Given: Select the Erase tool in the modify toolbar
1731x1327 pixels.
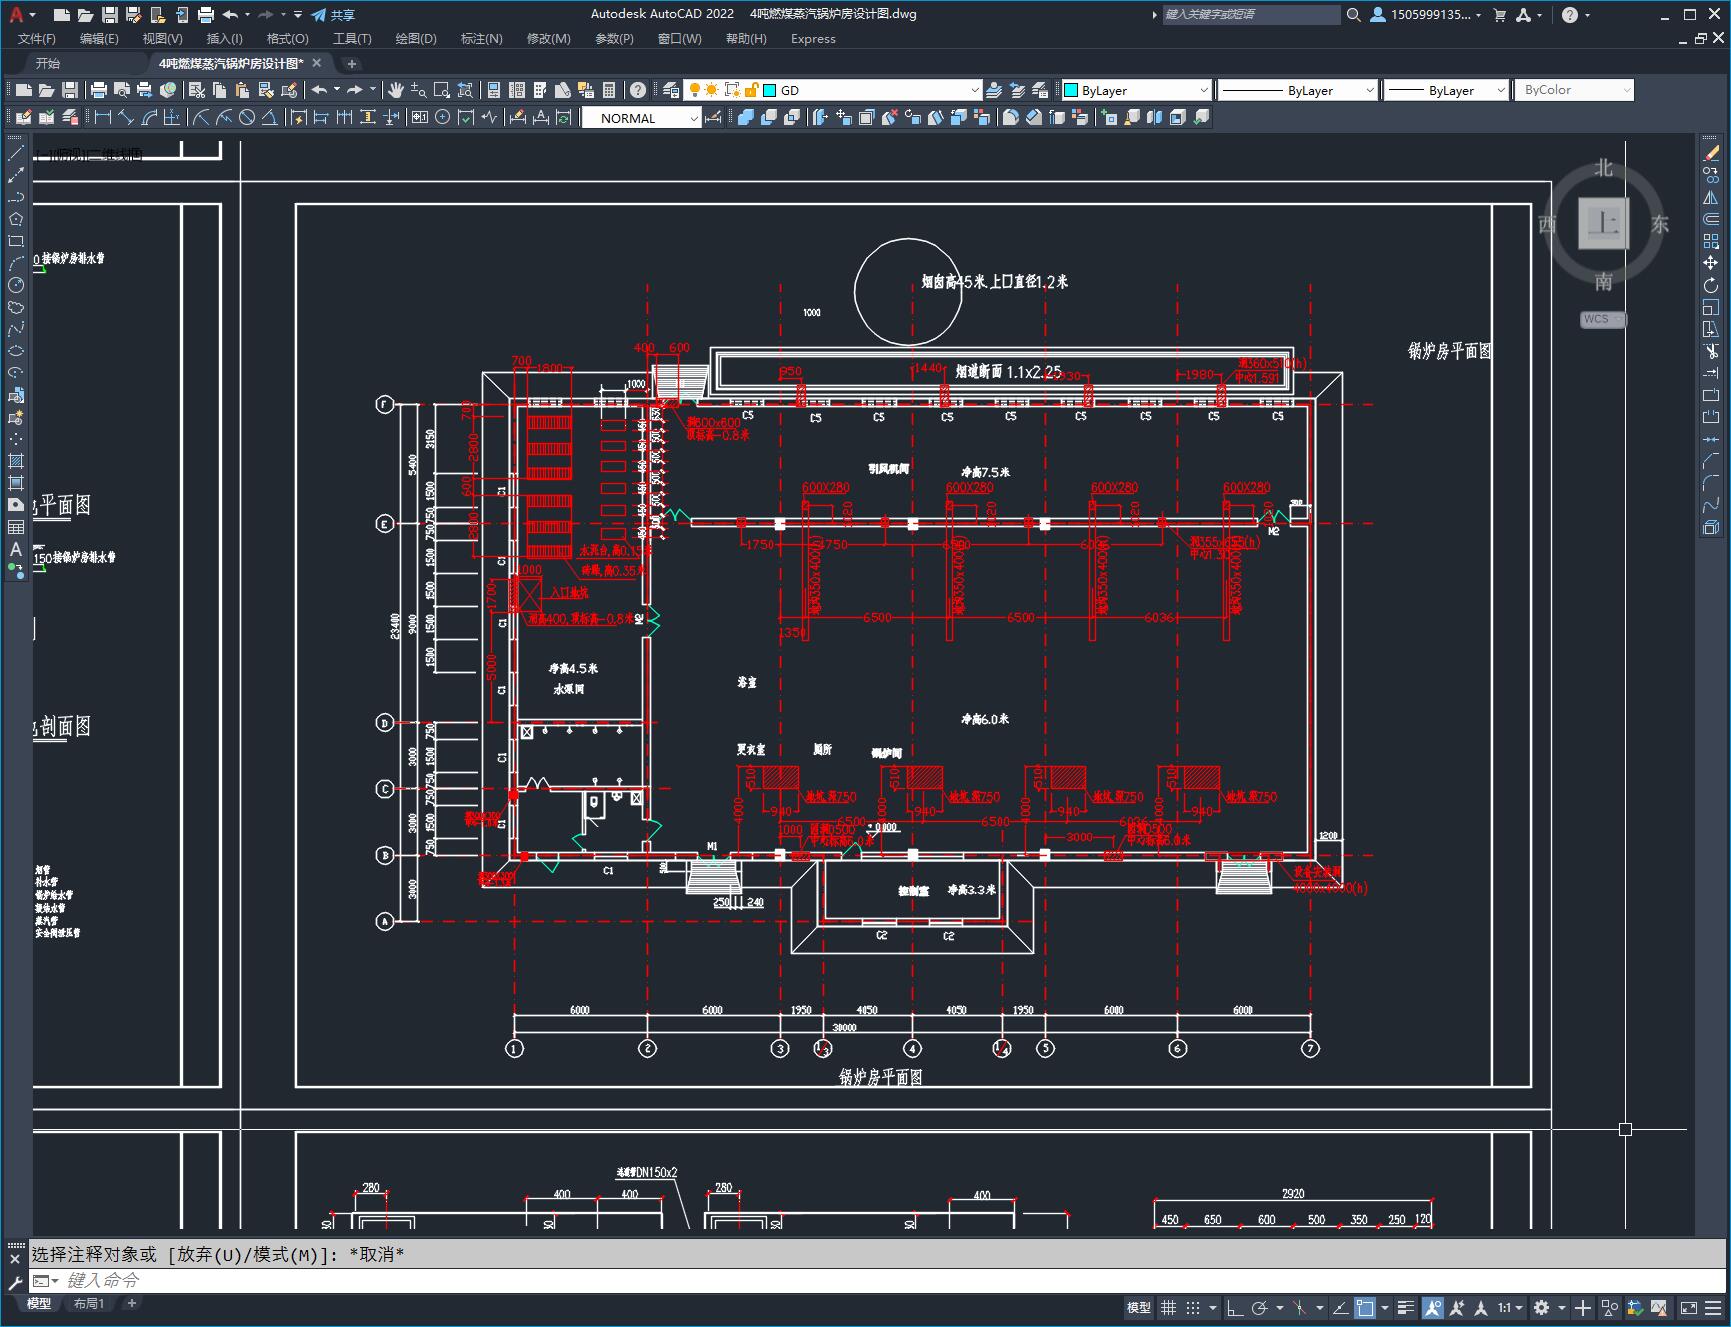Looking at the screenshot, I should pyautogui.click(x=1711, y=153).
